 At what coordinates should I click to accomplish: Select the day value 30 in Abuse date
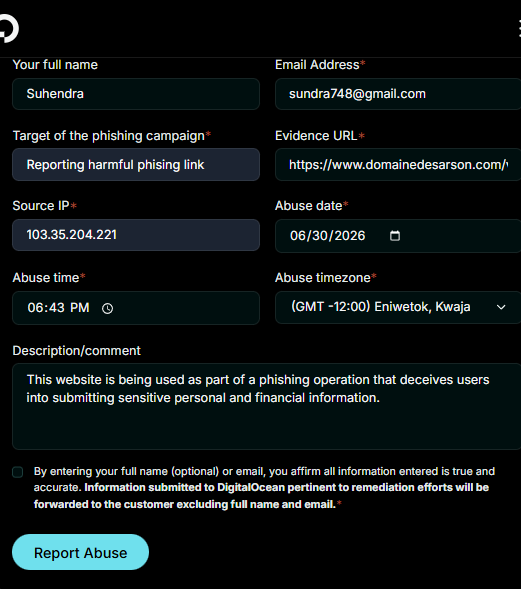320,236
